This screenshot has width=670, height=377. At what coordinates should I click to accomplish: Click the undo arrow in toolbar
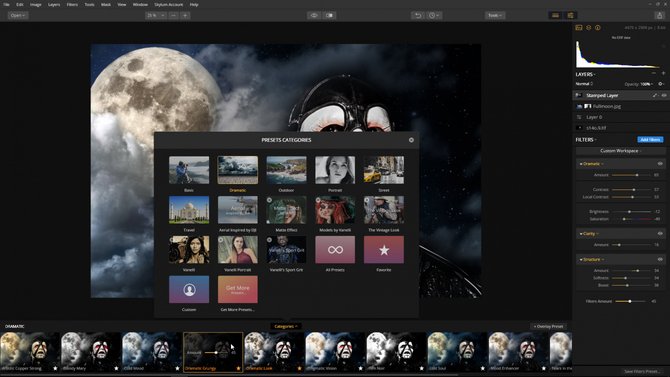point(418,15)
